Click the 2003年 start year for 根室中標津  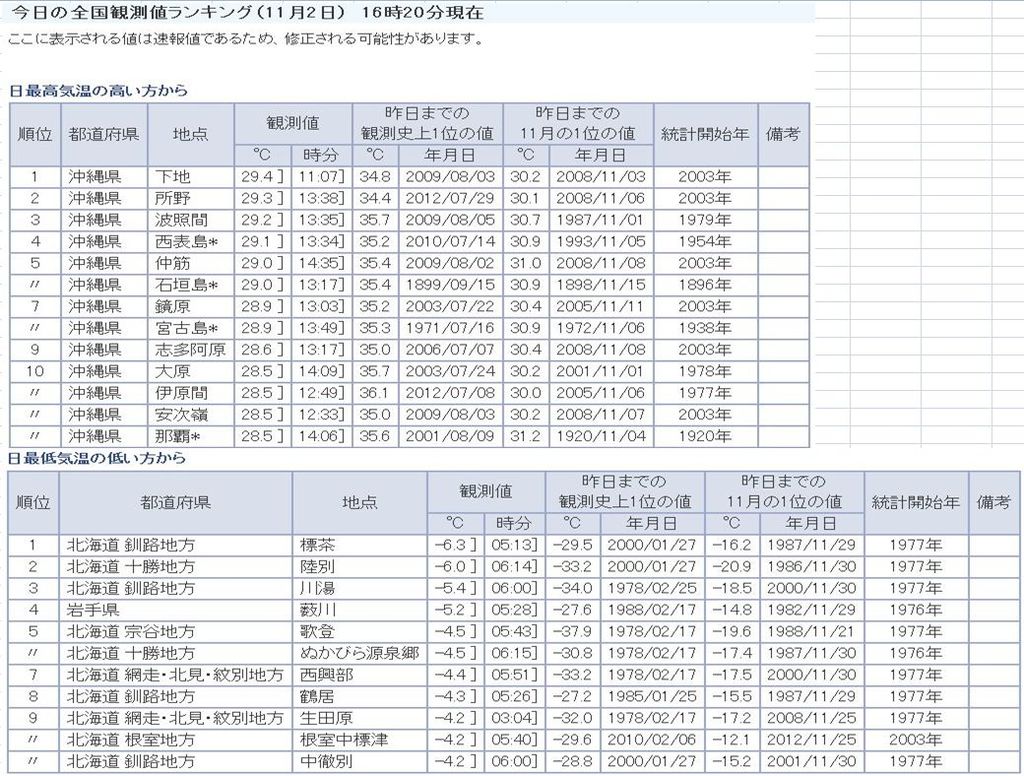pyautogui.click(x=915, y=739)
